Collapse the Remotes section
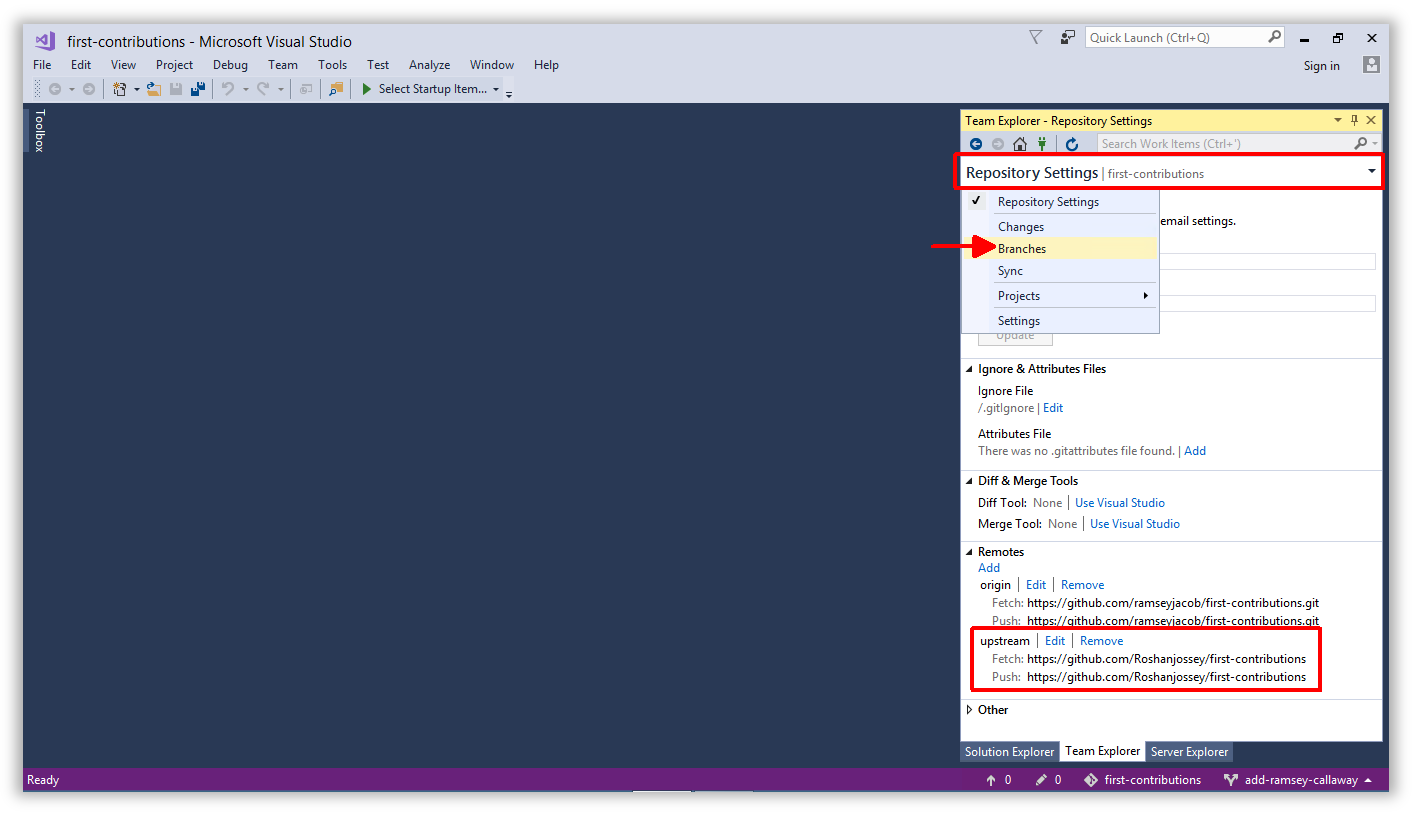This screenshot has width=1413, height=813. pyautogui.click(x=969, y=552)
